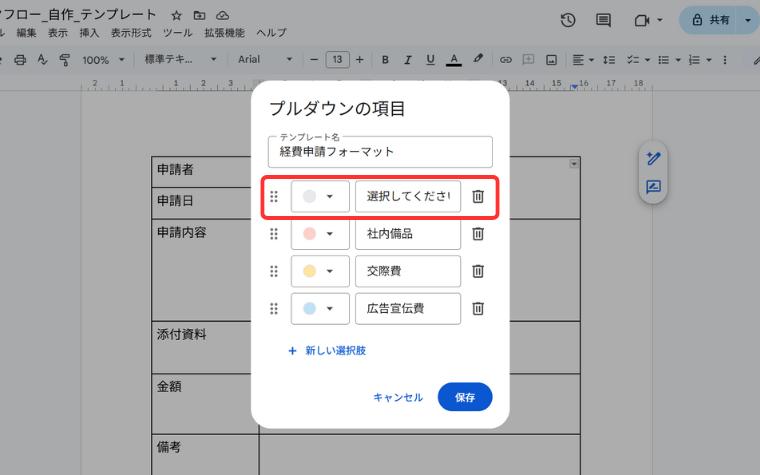760x475 pixels.
Task: Open the 表示形式 menu
Action: 131,33
